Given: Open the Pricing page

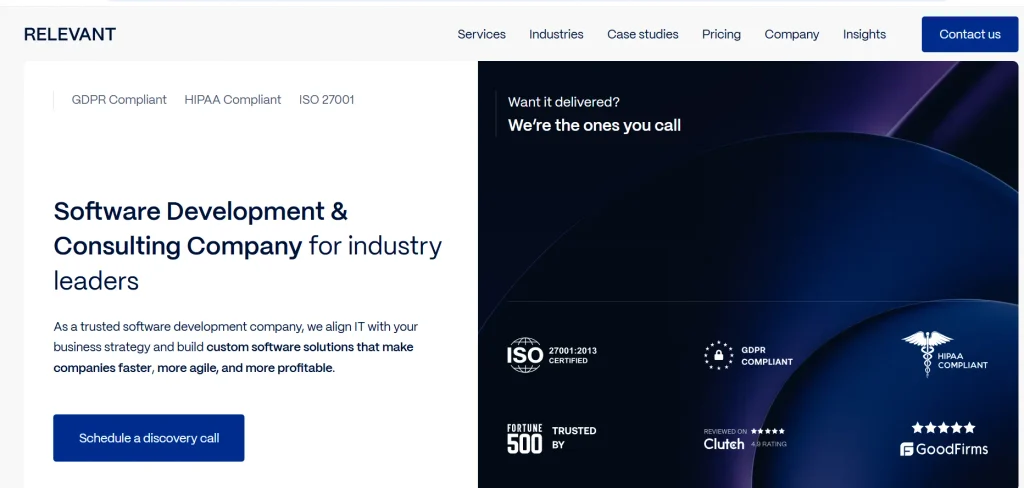Looking at the screenshot, I should (722, 35).
